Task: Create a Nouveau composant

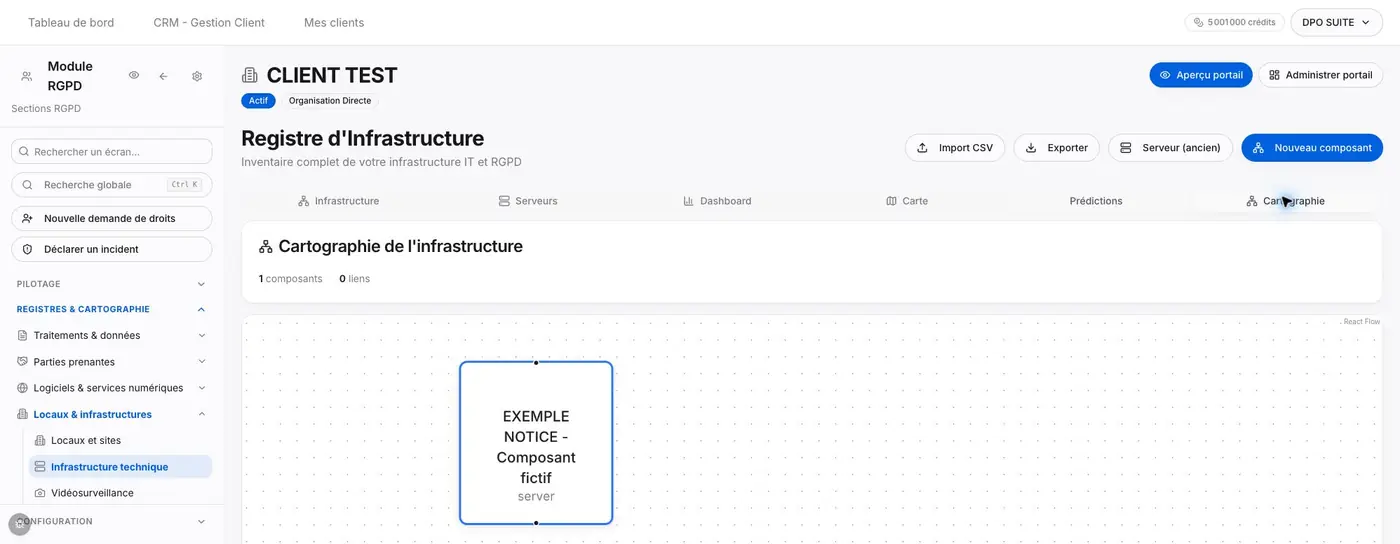Action: tap(1312, 148)
